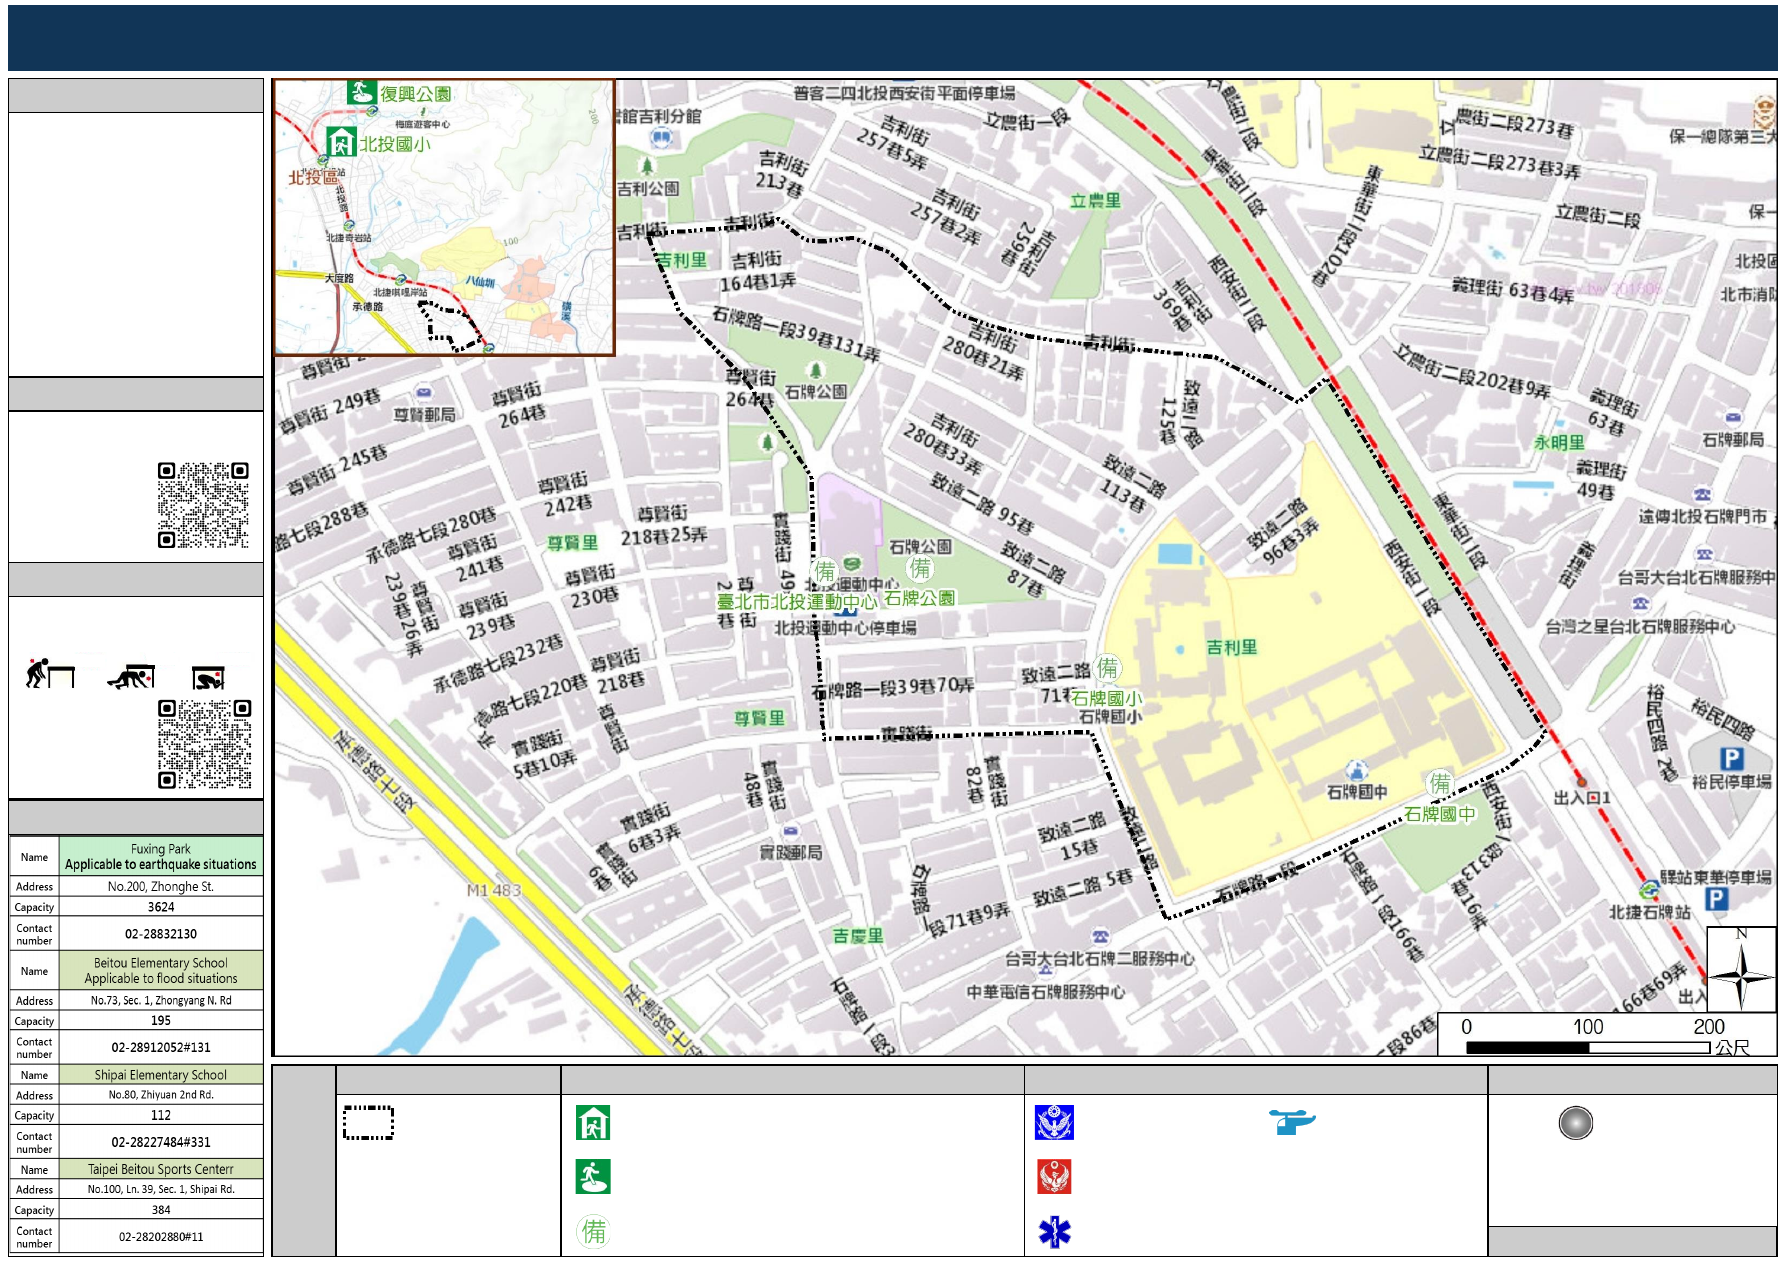Click the post office icon above 實踐郵局
The height and width of the screenshot is (1263, 1786).
tap(790, 831)
